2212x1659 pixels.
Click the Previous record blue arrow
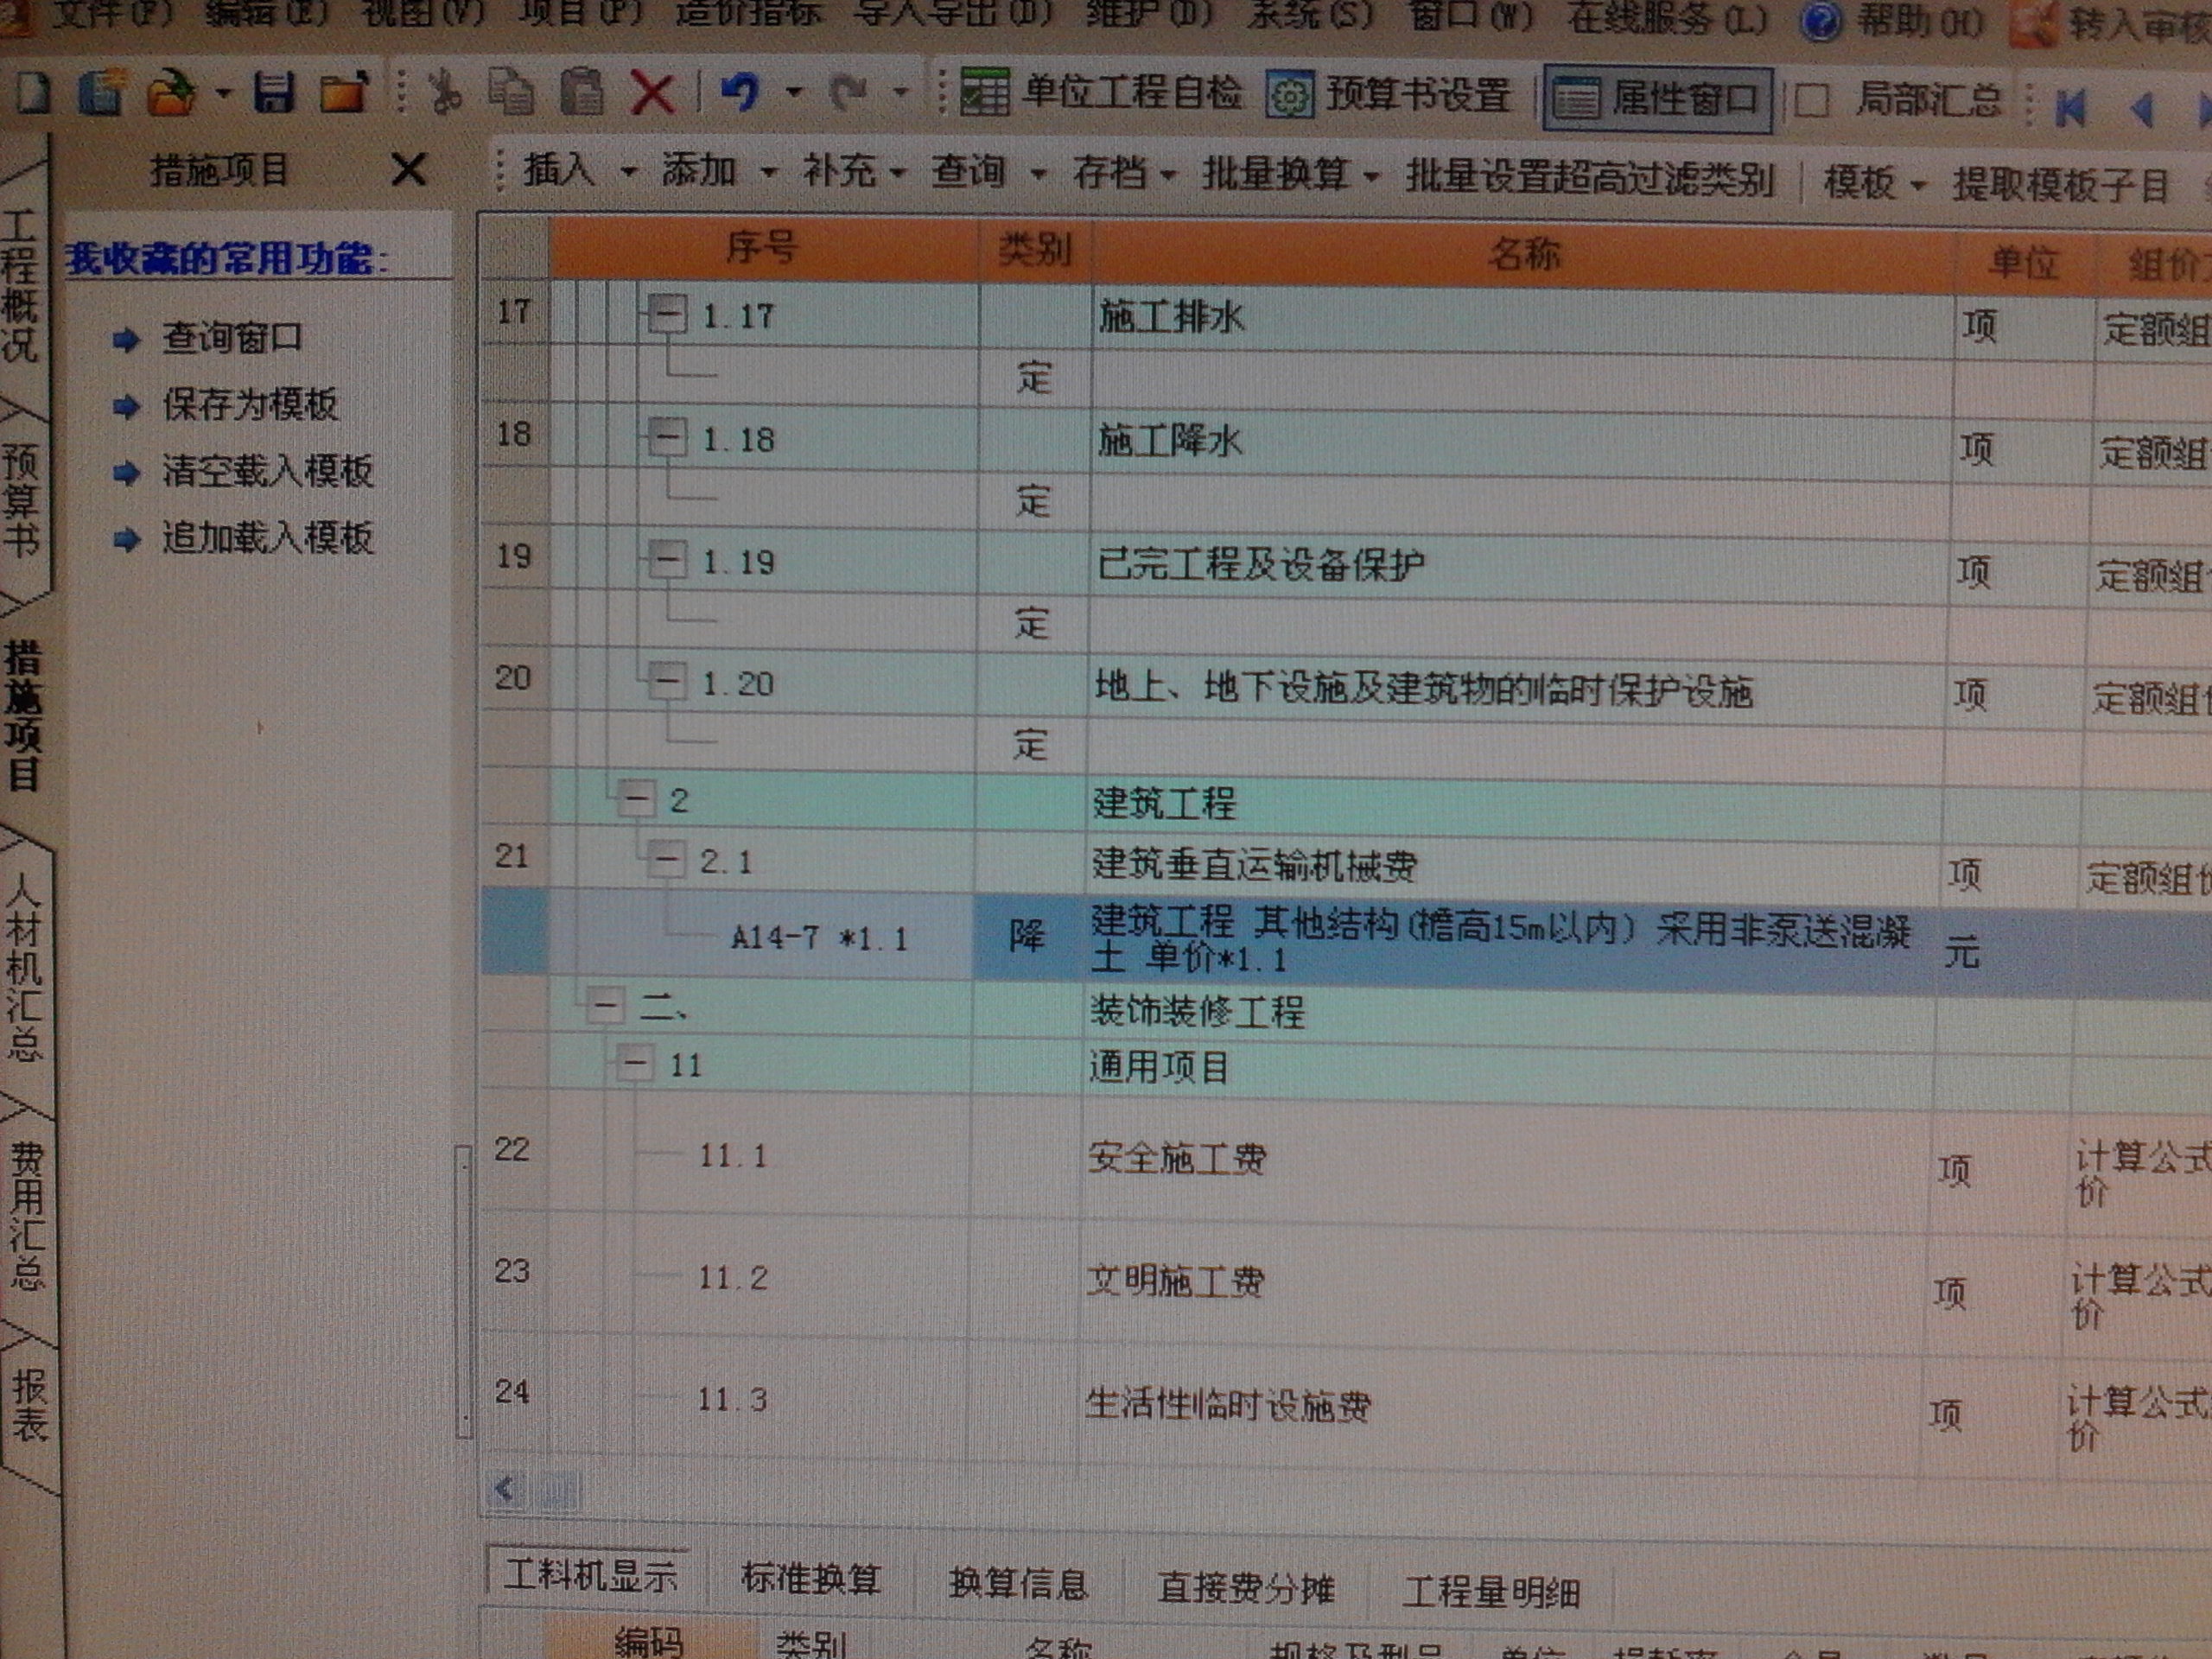pyautogui.click(x=2141, y=108)
